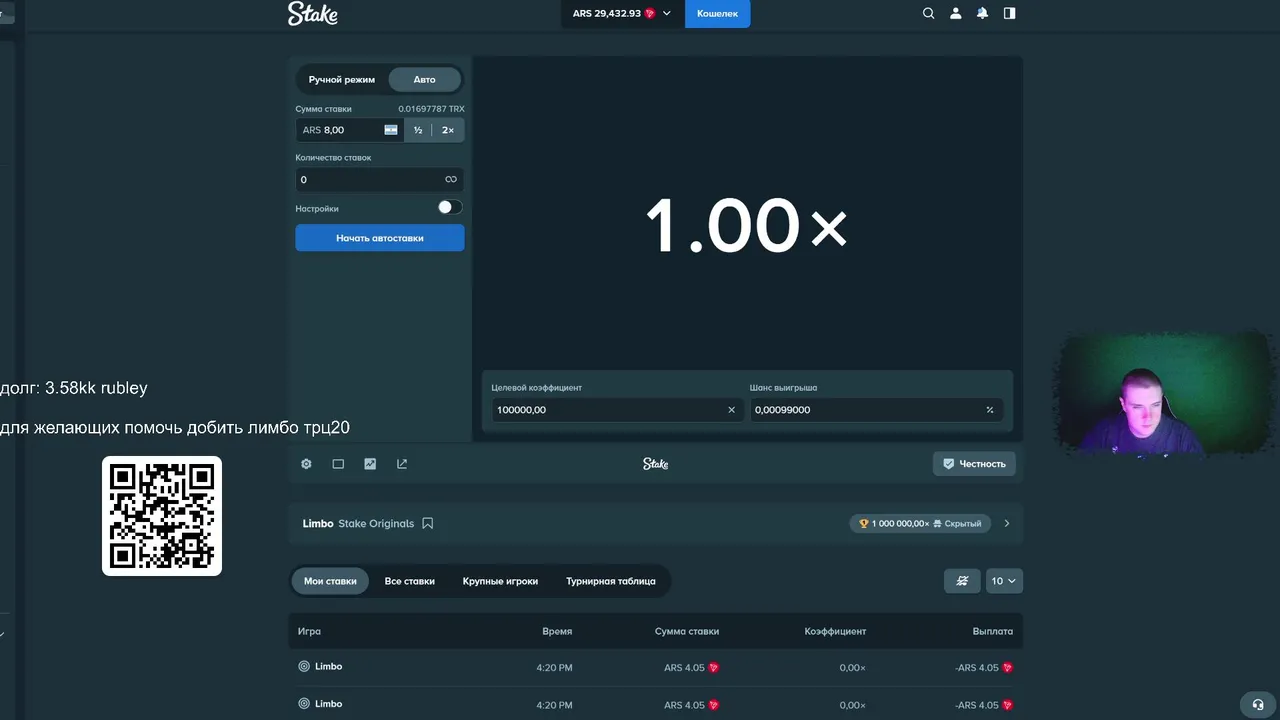Viewport: 1280px width, 720px height.
Task: Click the Выплата column header
Action: click(x=993, y=632)
